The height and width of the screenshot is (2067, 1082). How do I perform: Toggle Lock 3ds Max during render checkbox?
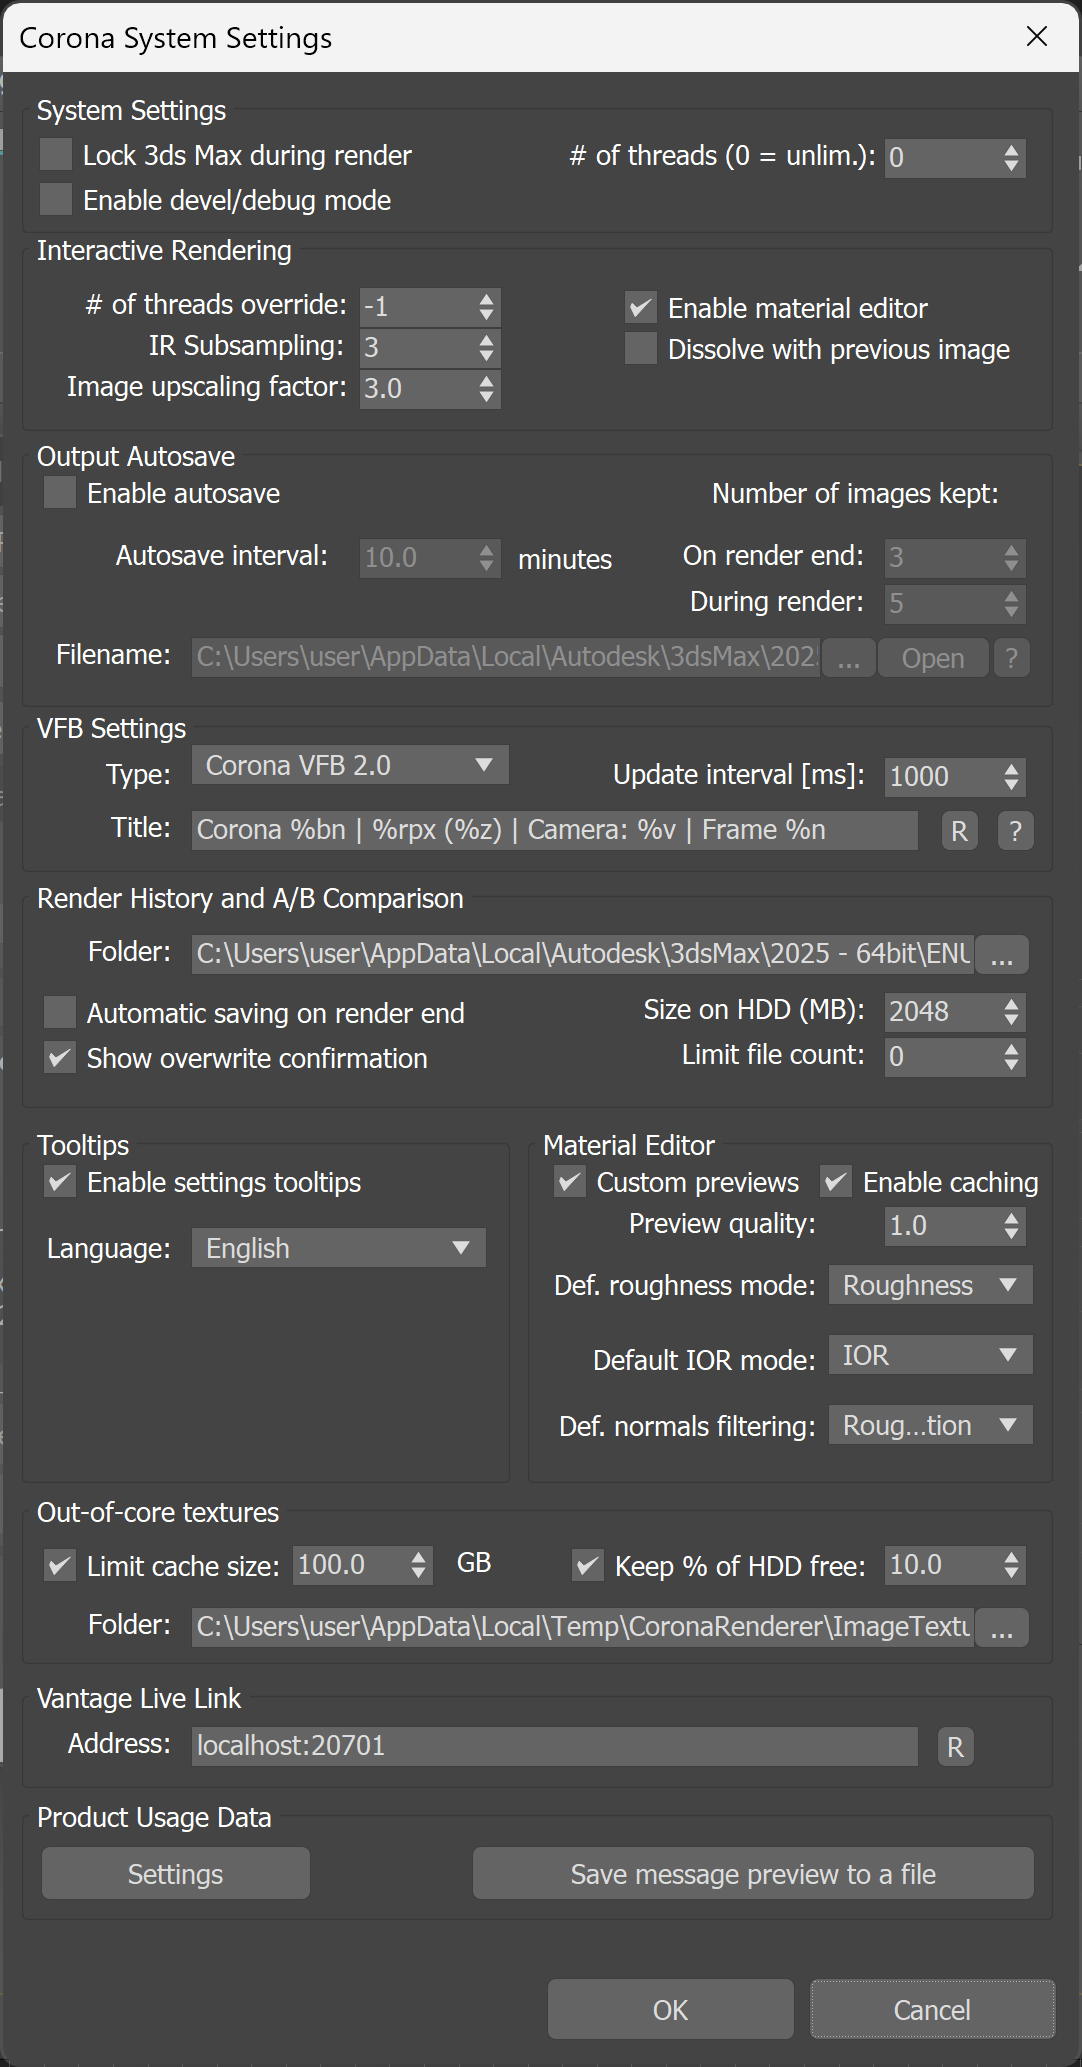56,155
